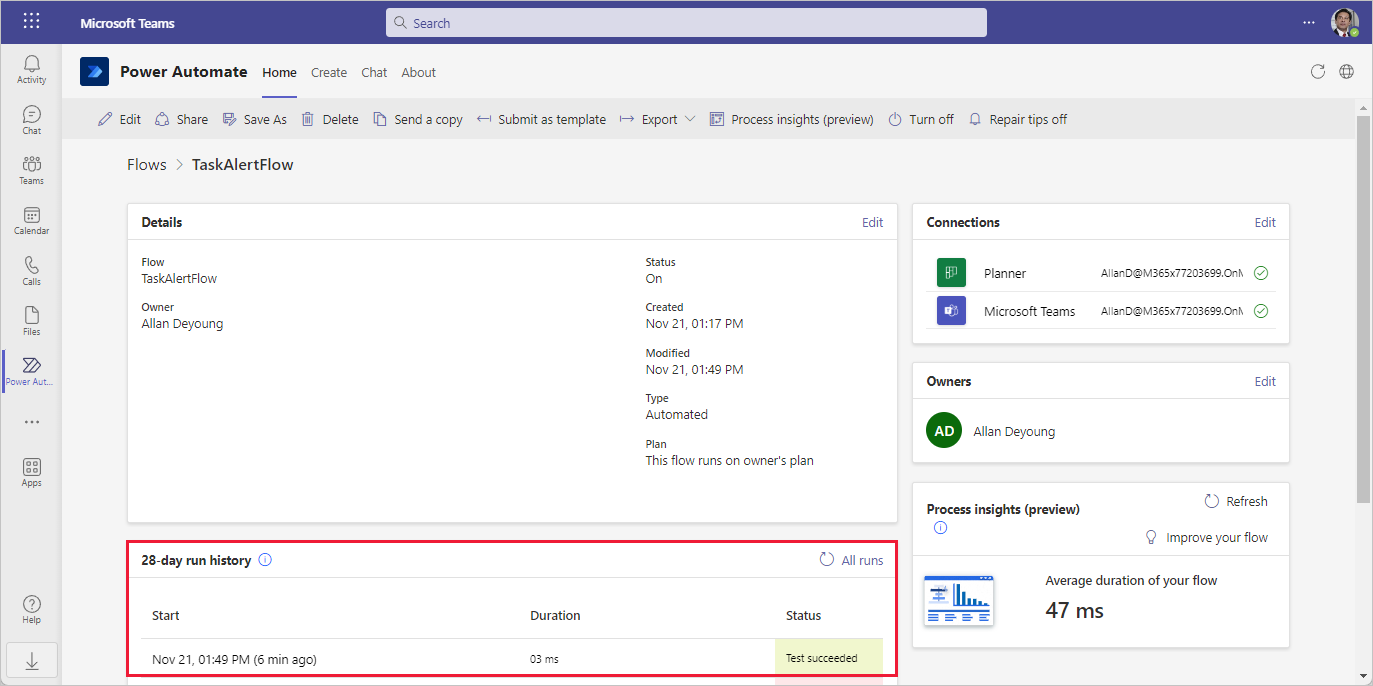Click the Nov 21, 01:49 PM run row
Image resolution: width=1373 pixels, height=686 pixels.
click(x=512, y=658)
